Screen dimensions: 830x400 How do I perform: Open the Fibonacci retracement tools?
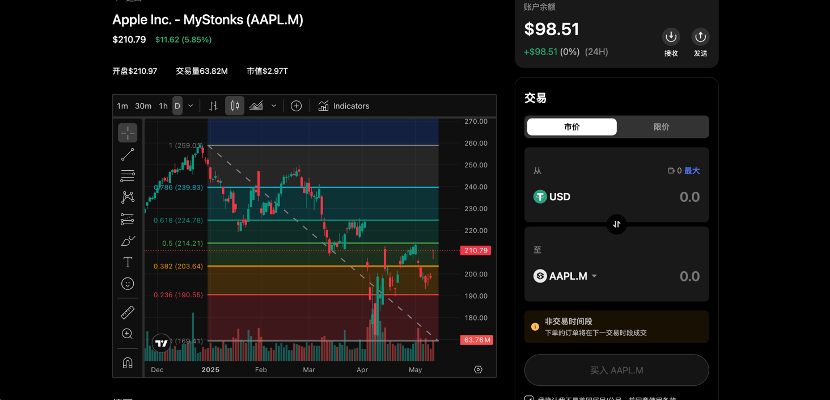coord(128,176)
